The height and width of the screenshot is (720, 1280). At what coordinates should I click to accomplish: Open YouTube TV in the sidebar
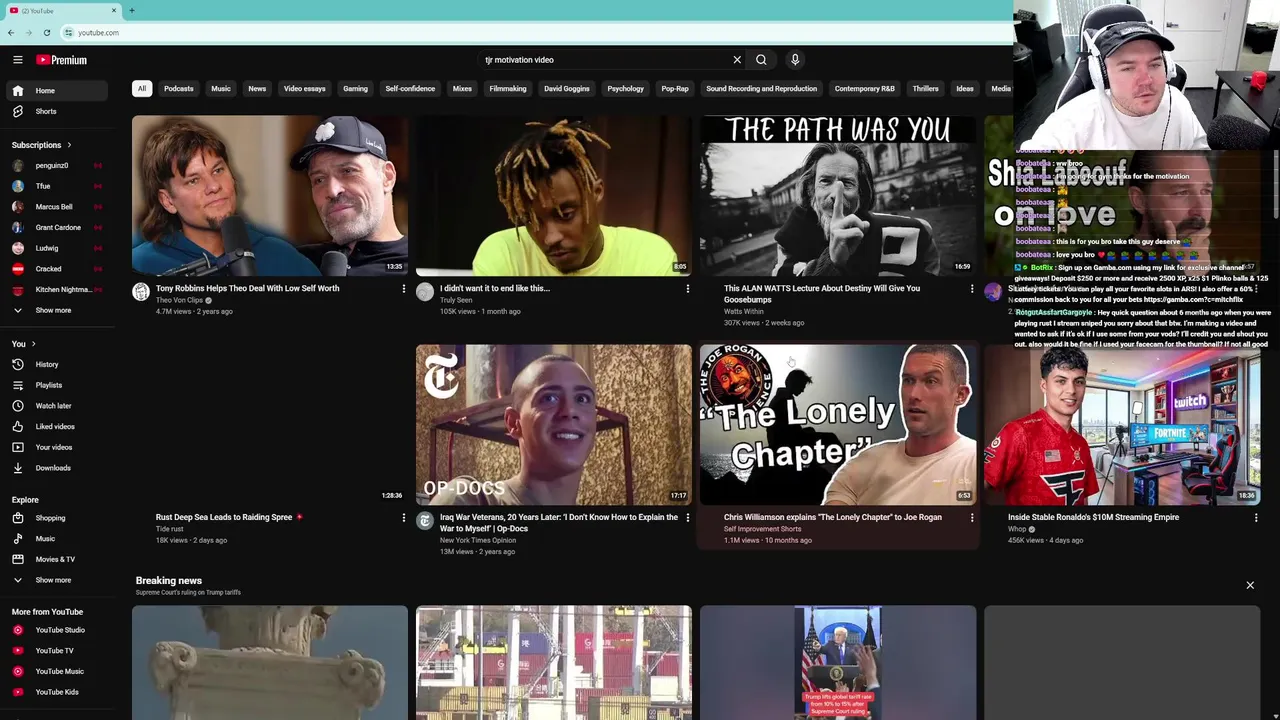point(59,651)
